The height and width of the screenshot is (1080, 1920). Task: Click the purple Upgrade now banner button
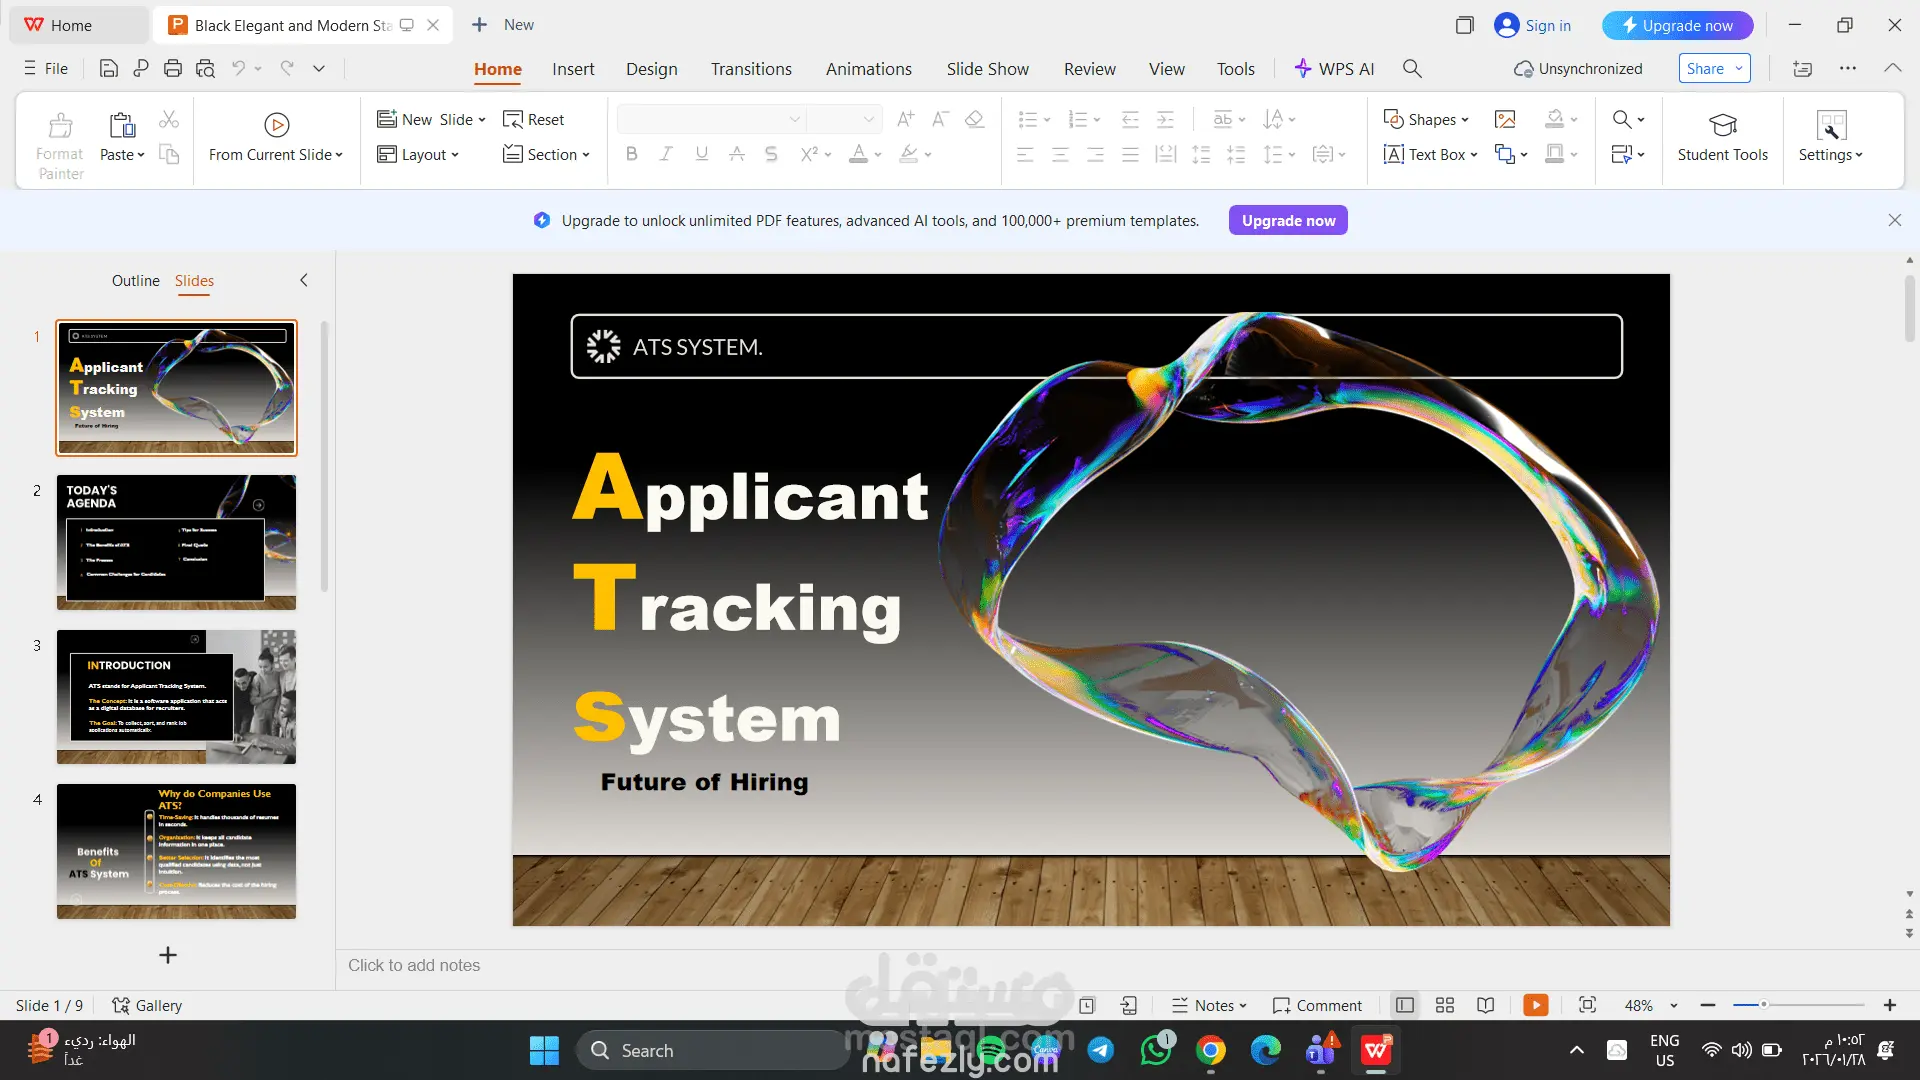(1287, 221)
